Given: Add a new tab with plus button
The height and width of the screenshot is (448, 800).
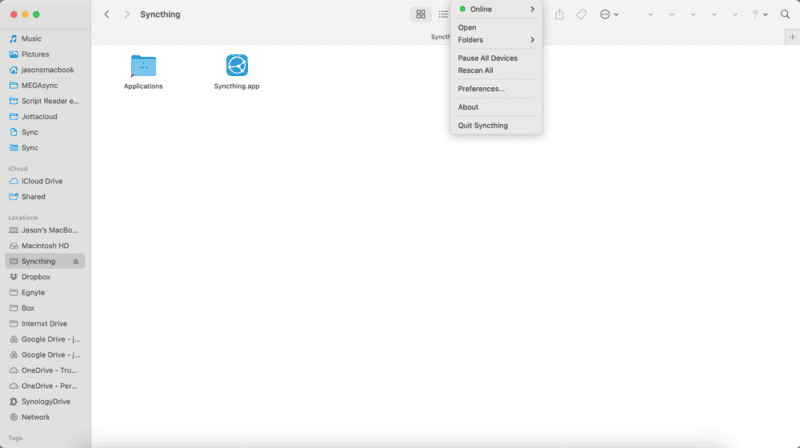Looking at the screenshot, I should [791, 36].
